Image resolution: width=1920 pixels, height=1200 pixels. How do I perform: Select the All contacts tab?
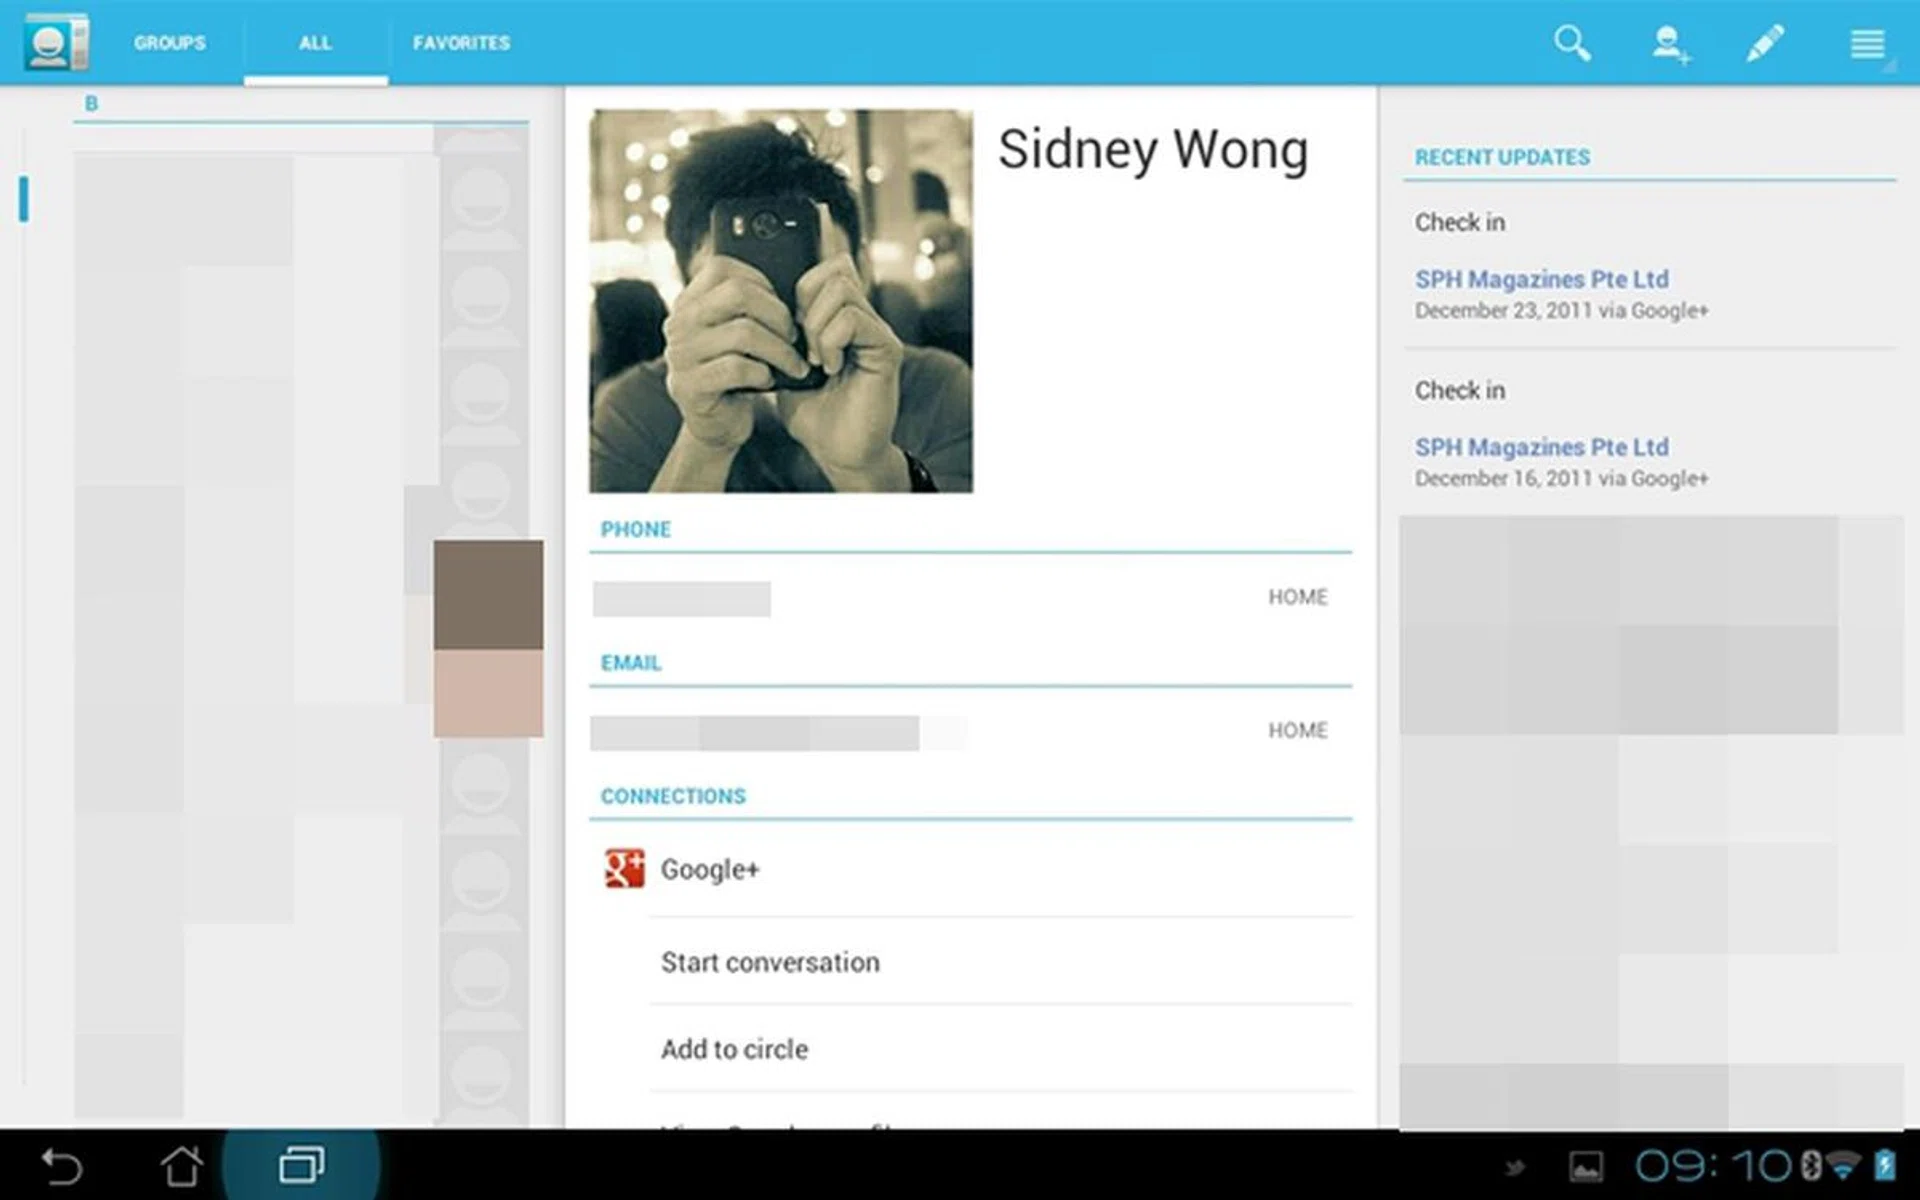315,43
